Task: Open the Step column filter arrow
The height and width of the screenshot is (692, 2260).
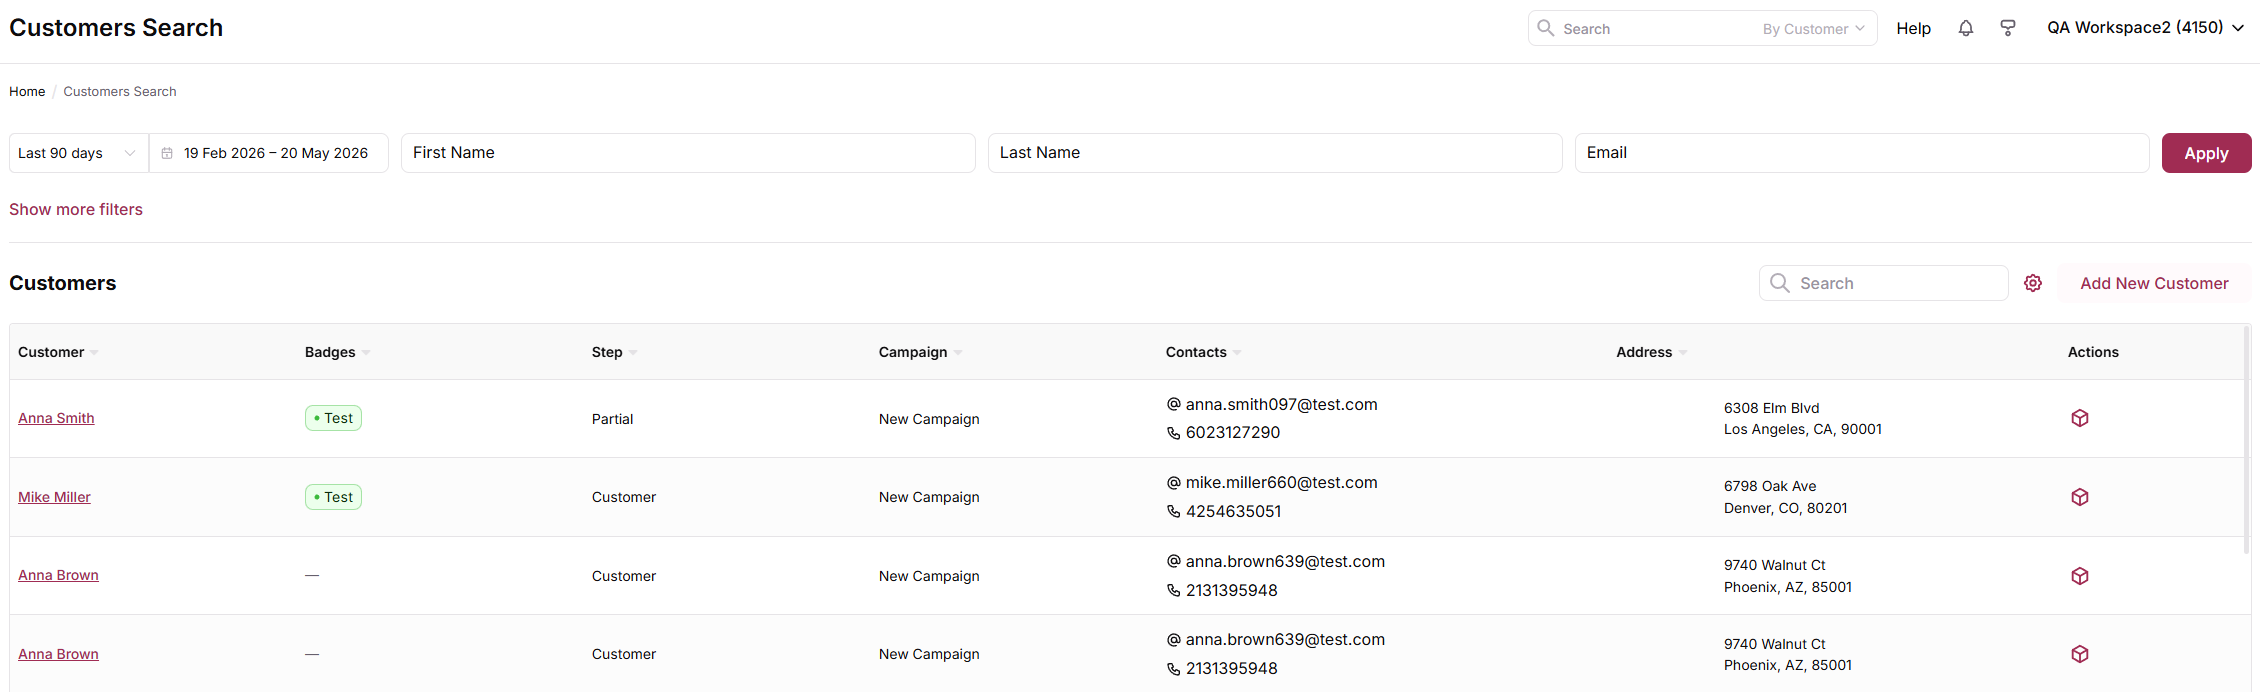Action: [x=633, y=353]
